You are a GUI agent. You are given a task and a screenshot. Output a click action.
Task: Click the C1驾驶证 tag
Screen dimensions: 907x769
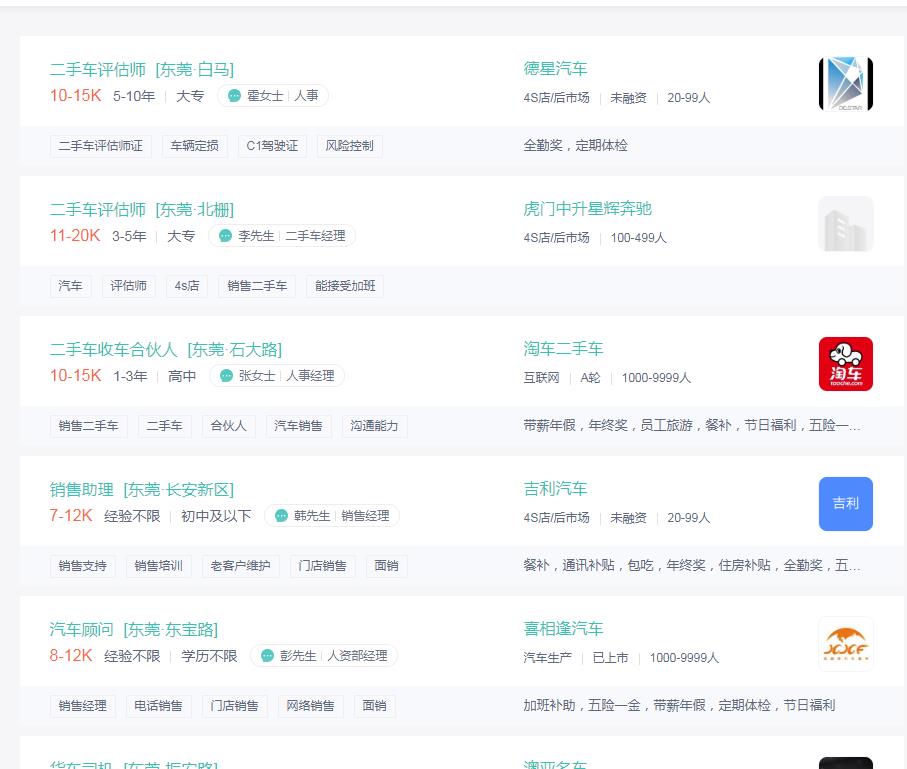pos(272,146)
